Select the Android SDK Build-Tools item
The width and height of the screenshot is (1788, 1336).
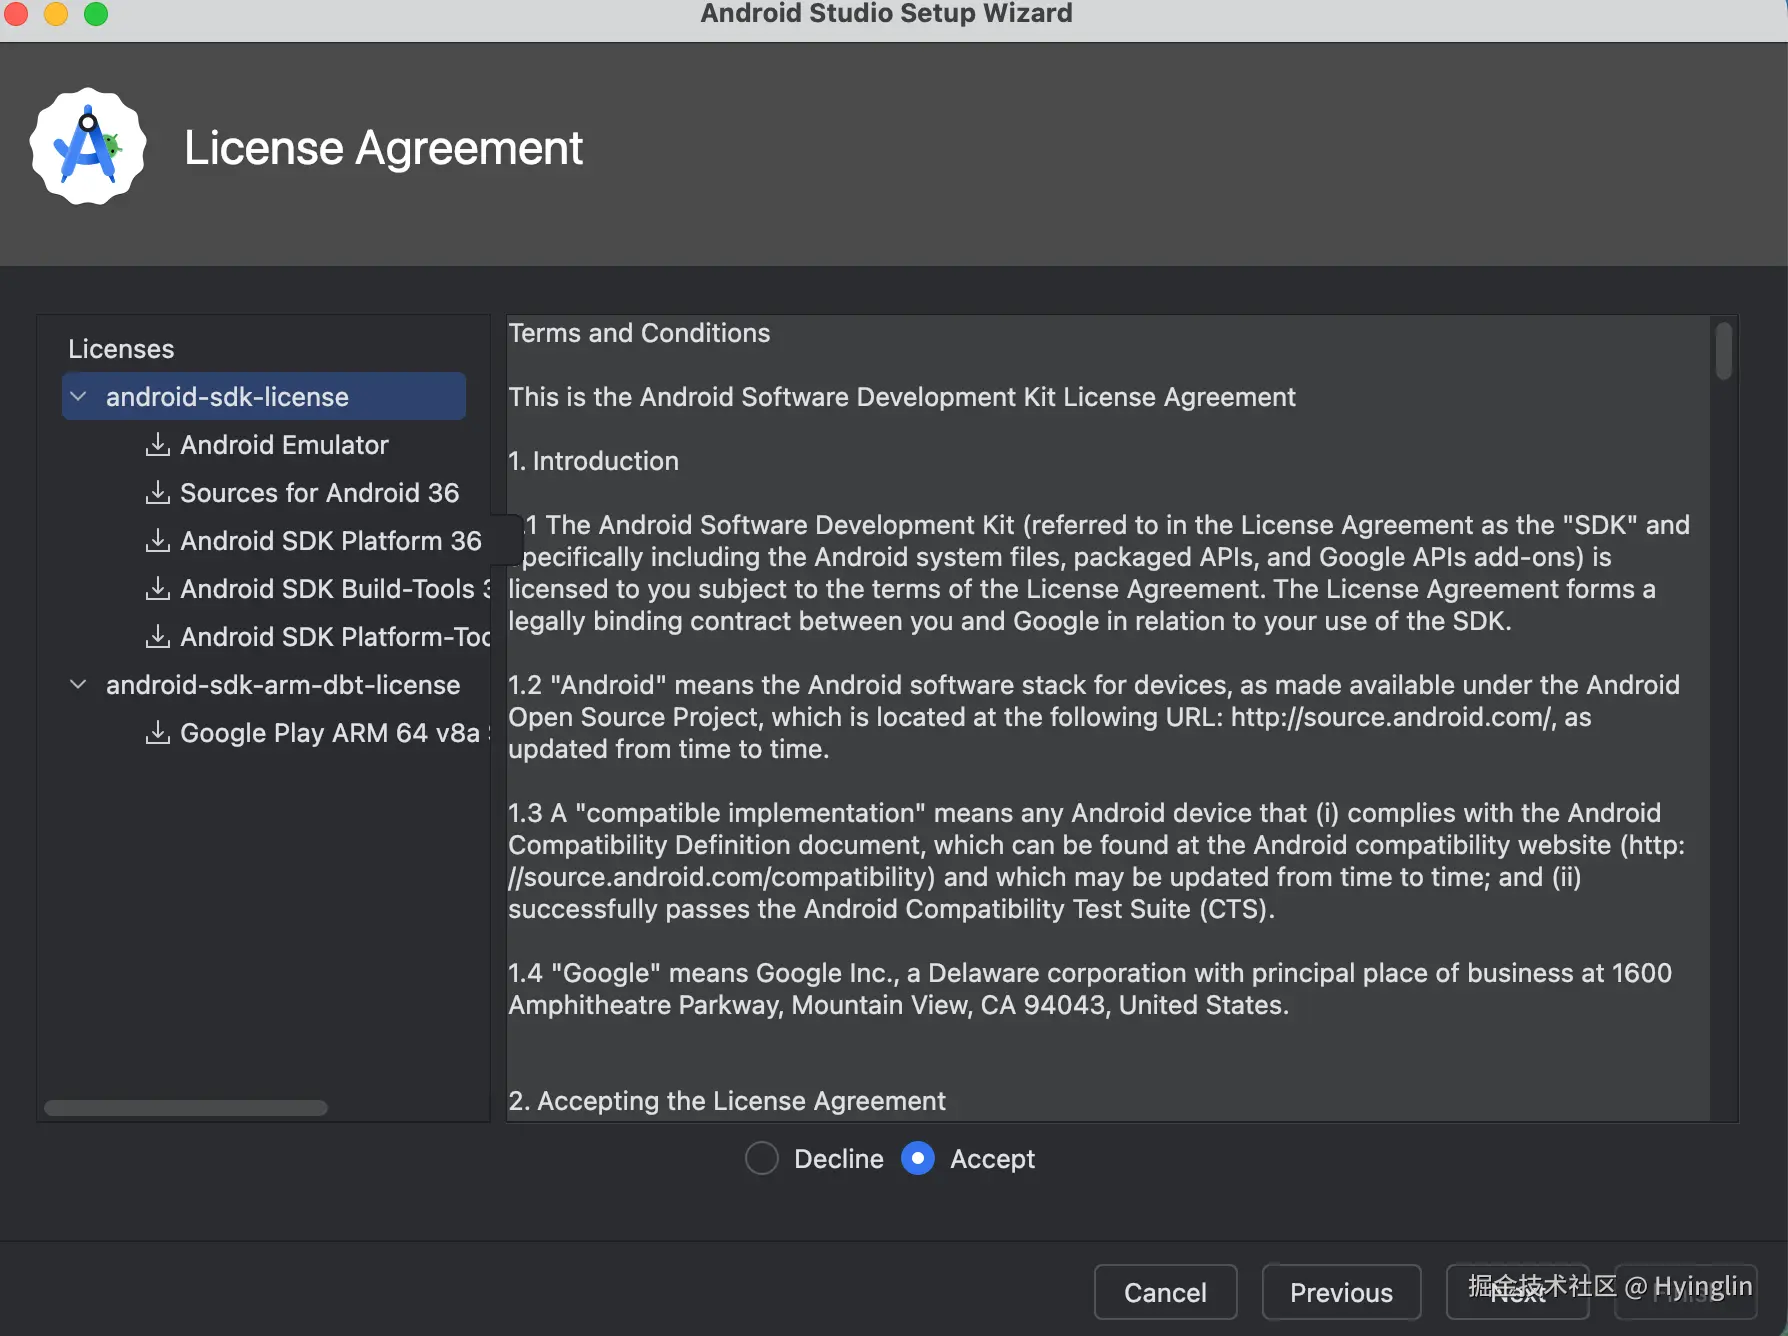[335, 588]
